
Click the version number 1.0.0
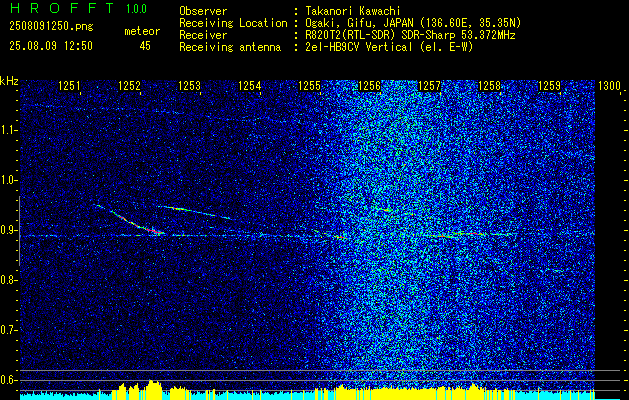(136, 8)
